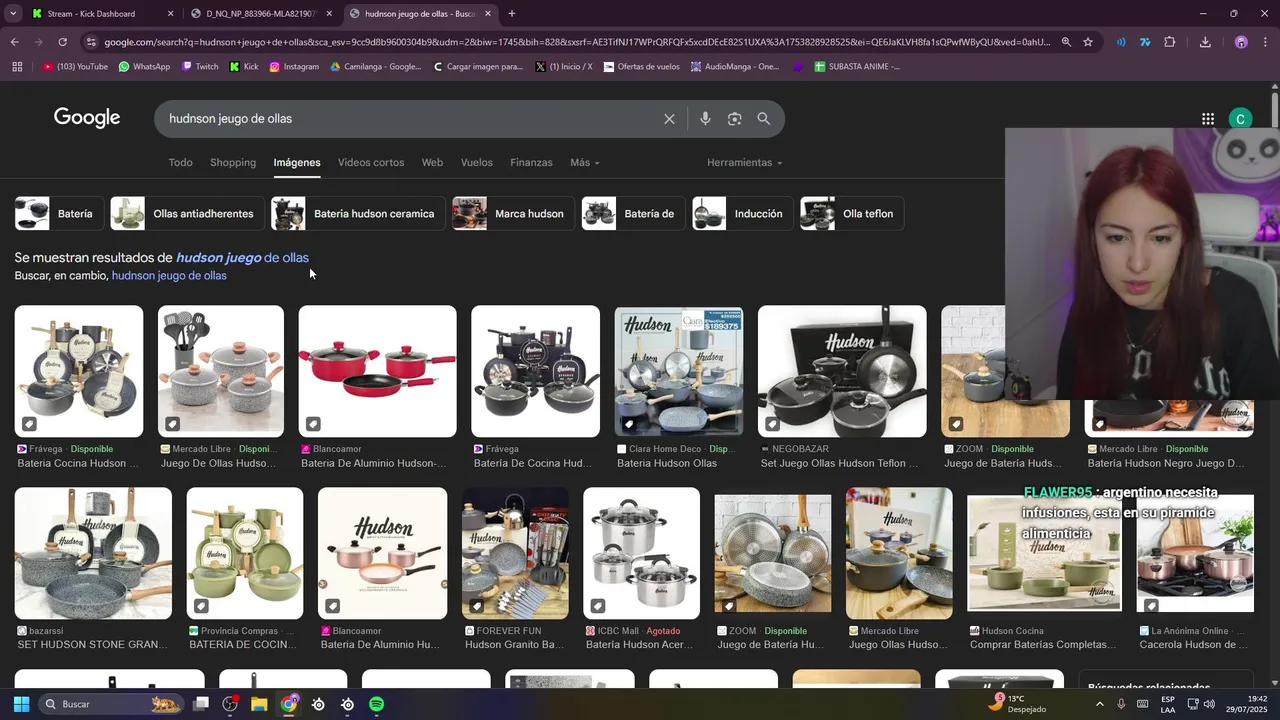Open Chrome downloads icon

point(1205,42)
